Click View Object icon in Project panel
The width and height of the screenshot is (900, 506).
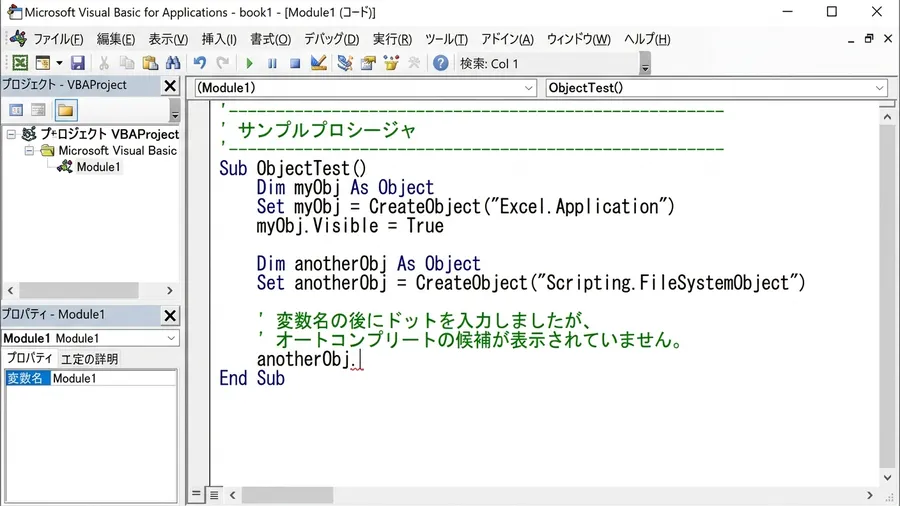pos(38,110)
